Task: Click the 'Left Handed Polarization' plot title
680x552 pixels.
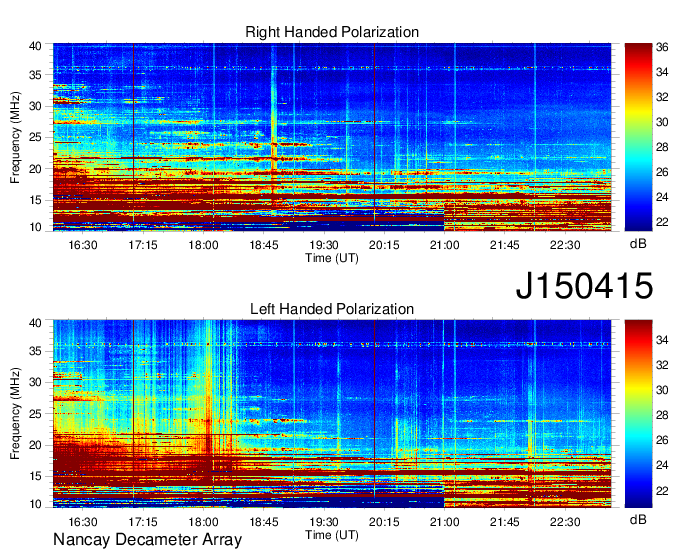Action: click(332, 309)
